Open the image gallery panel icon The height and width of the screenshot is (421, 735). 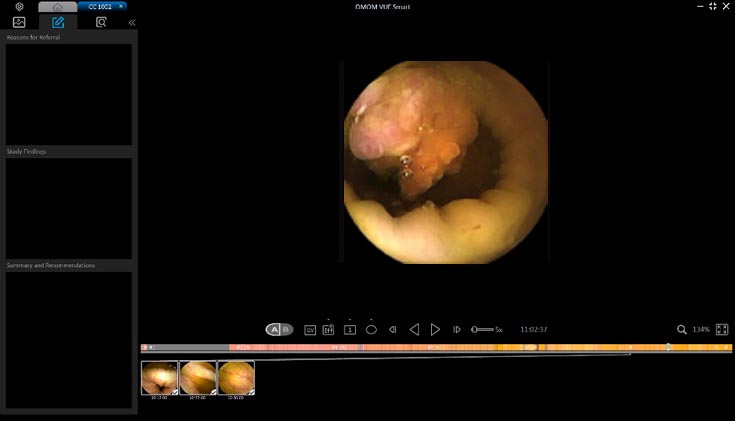[x=19, y=22]
